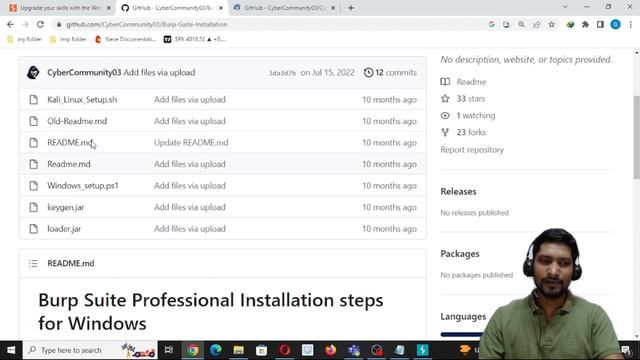Open the Windows Start menu
Screen dimensions: 640x360
[x=11, y=350]
